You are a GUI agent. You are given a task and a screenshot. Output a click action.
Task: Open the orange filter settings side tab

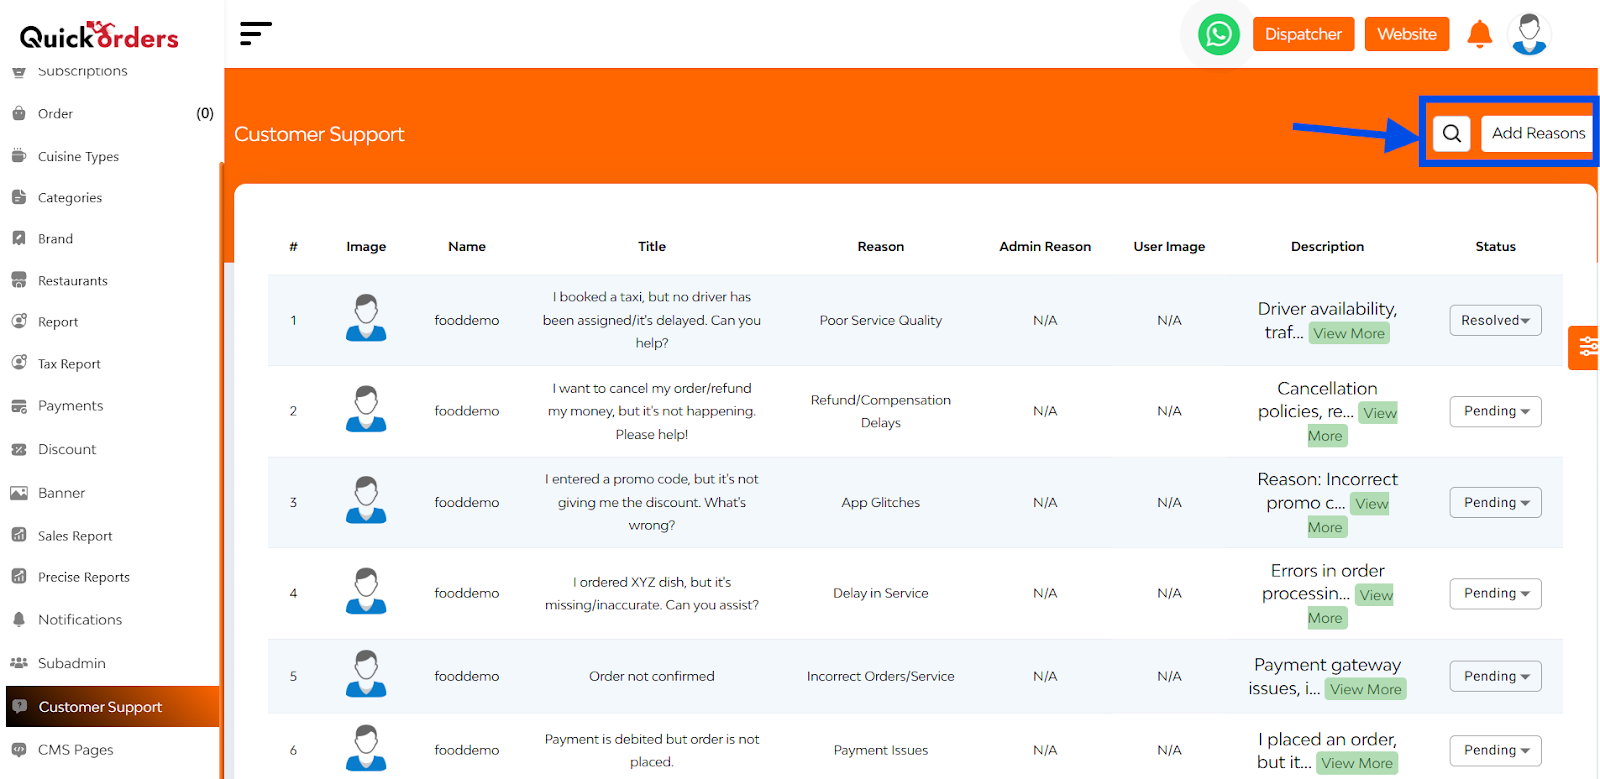coord(1584,347)
